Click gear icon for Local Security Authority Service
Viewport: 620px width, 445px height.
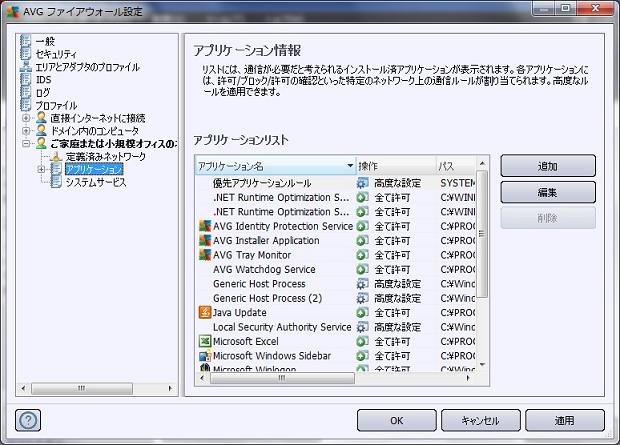click(x=362, y=327)
